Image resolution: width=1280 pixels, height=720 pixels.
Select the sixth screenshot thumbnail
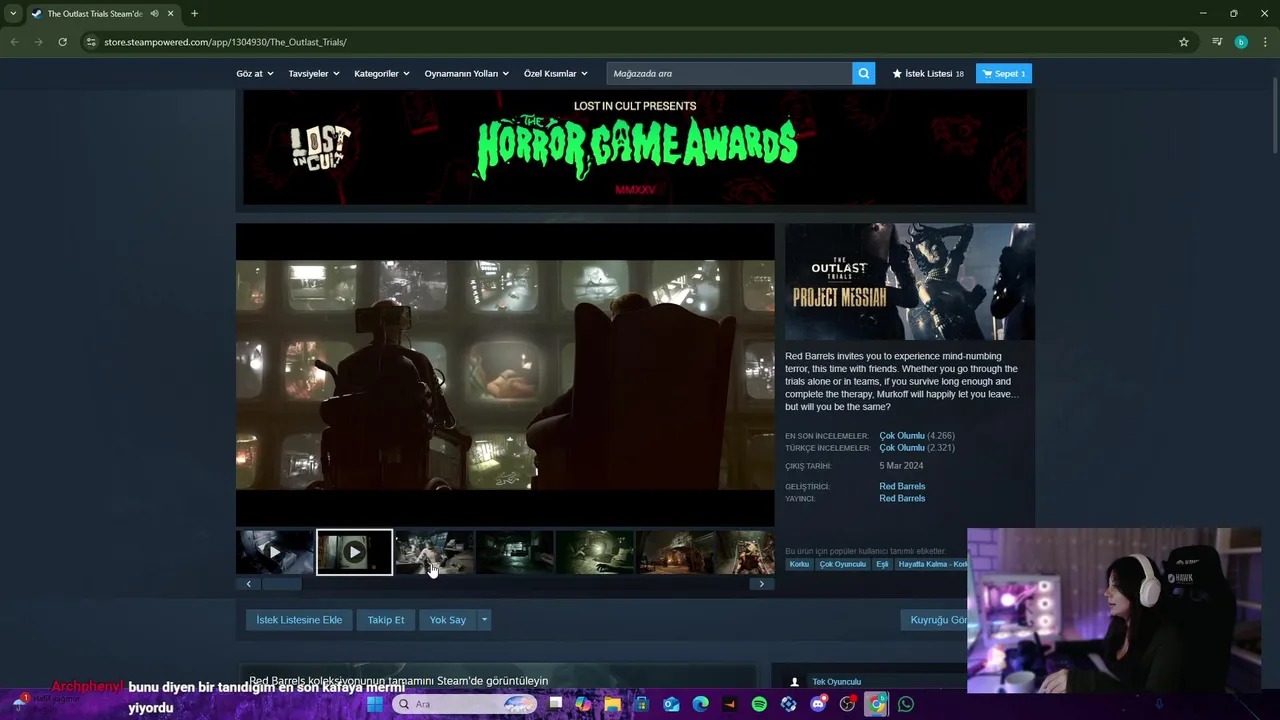[674, 552]
